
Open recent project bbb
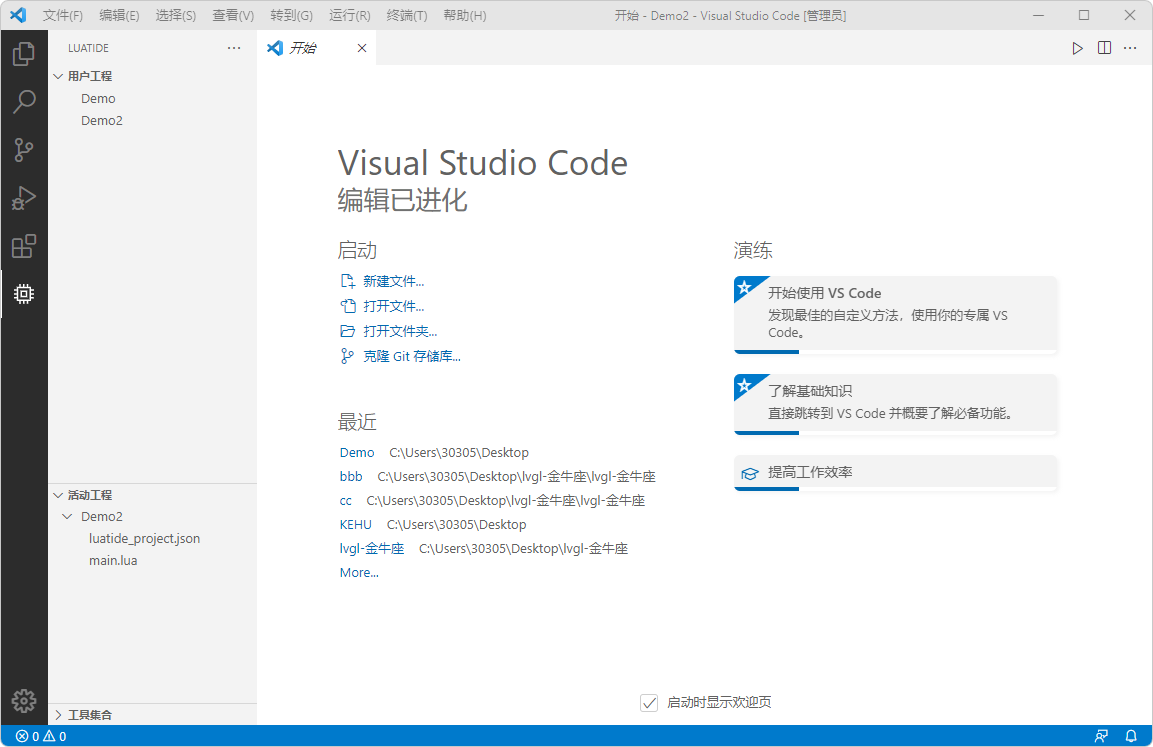coord(351,477)
